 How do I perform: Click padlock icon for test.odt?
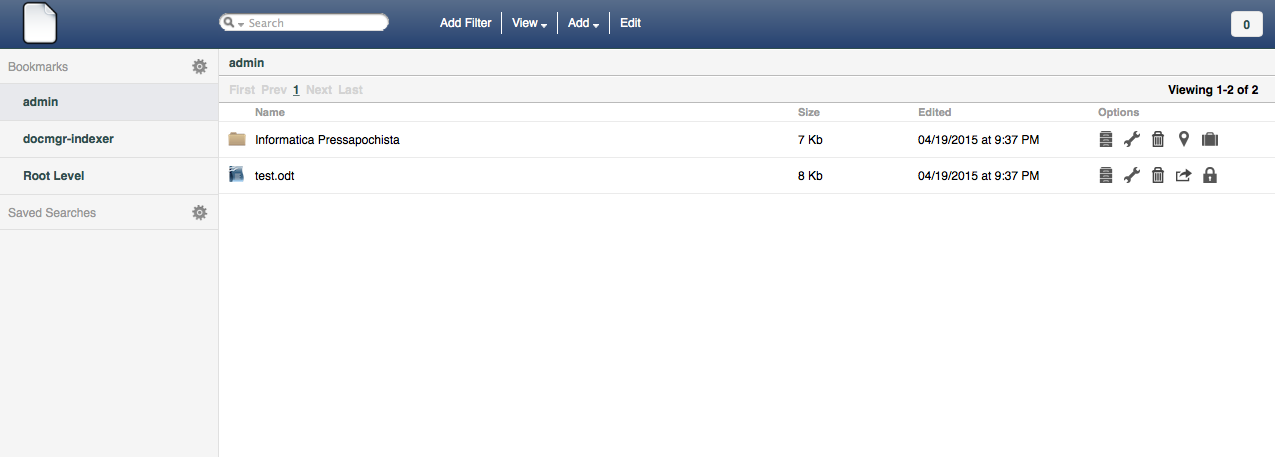[x=1210, y=176]
